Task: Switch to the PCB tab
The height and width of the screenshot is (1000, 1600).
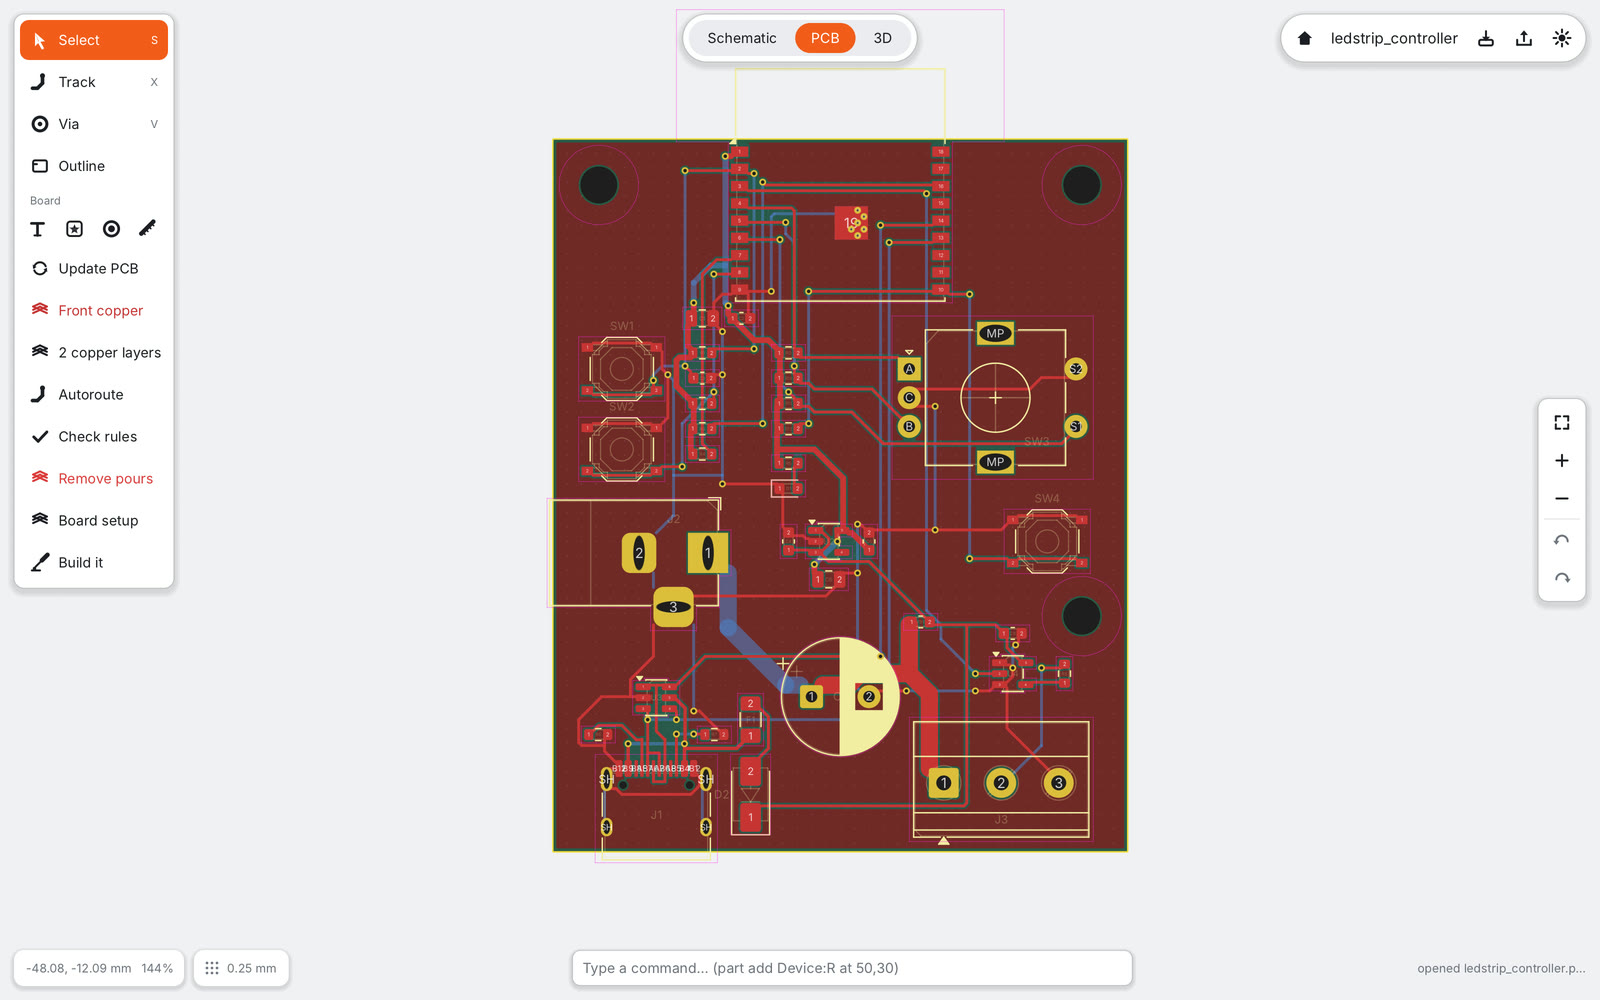Action: pos(825,38)
